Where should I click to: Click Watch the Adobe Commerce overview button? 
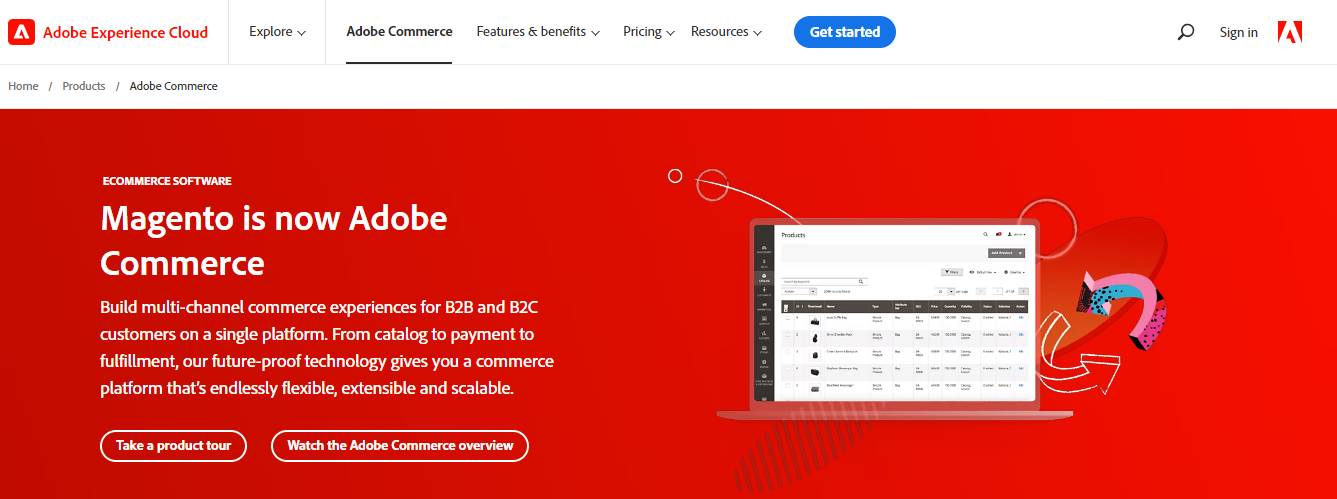point(400,445)
